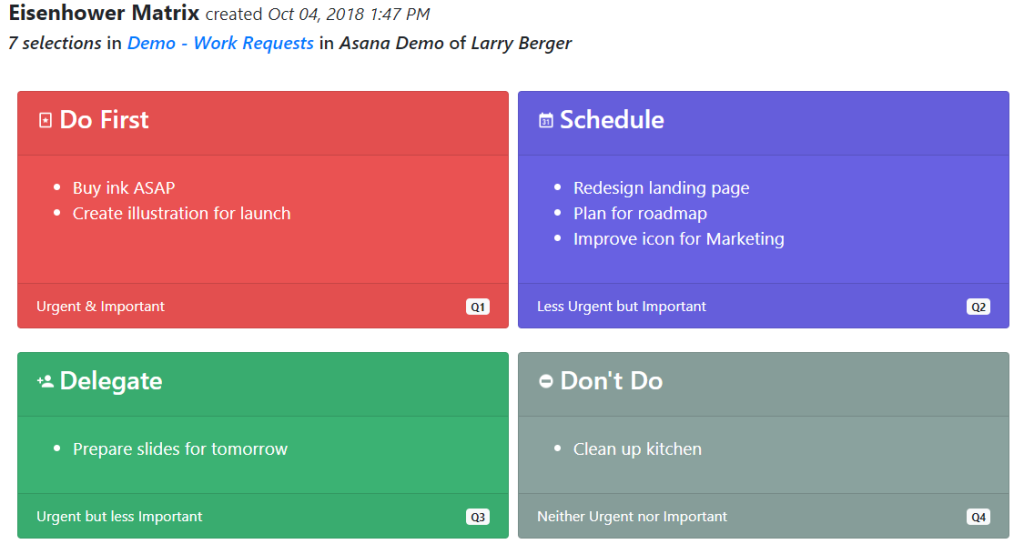Click the Delegate add-person icon

(45, 382)
